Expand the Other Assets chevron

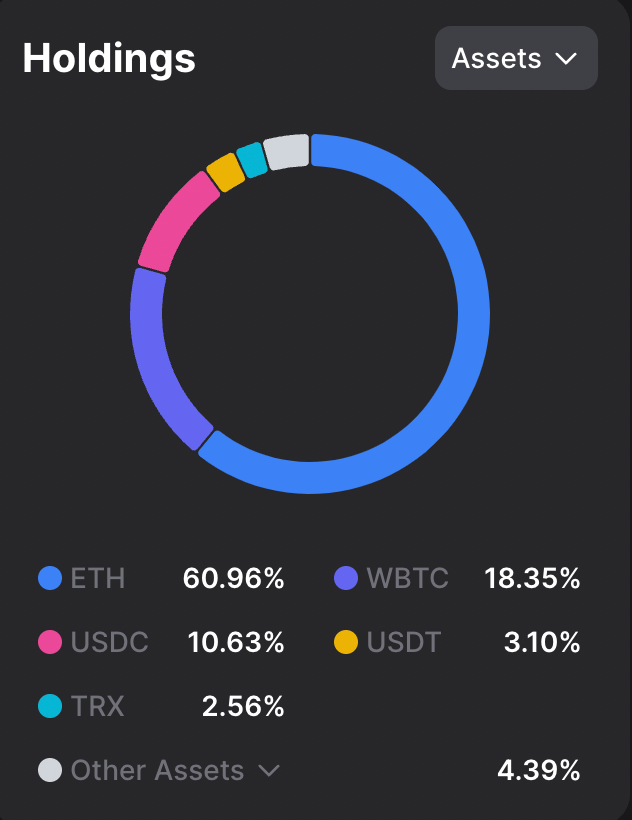point(268,770)
